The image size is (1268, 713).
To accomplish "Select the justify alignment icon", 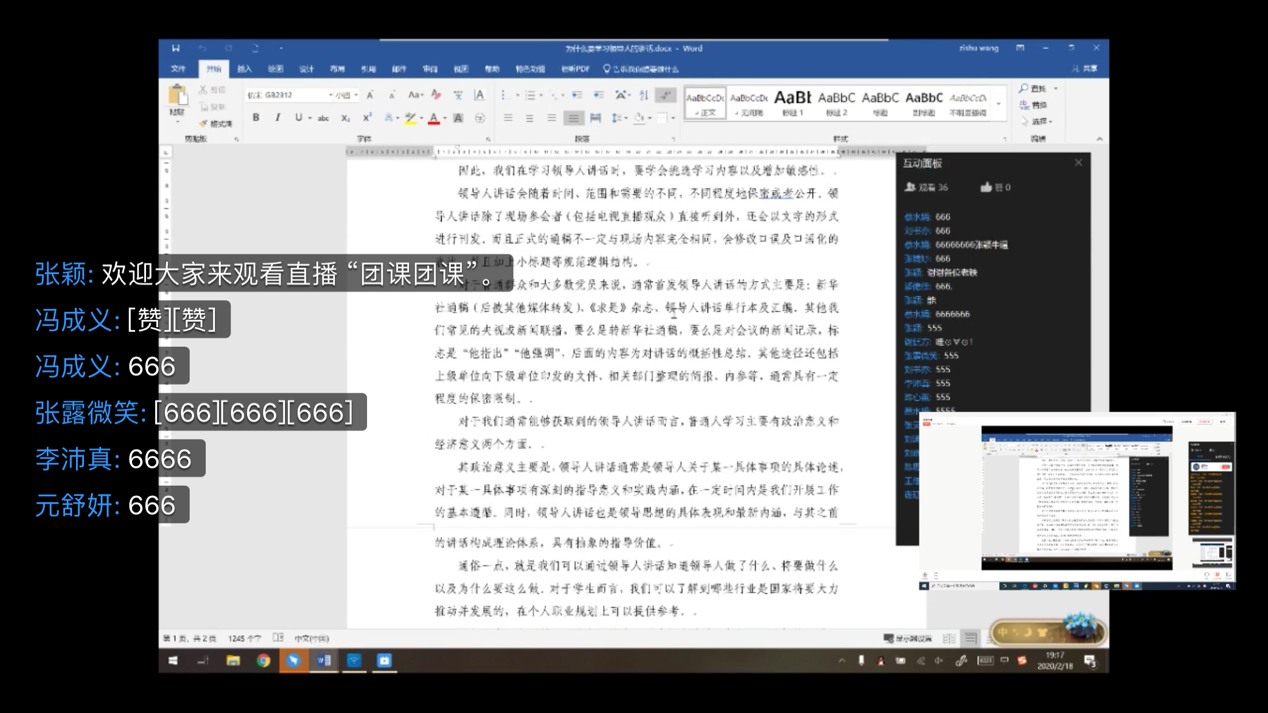I will (573, 118).
